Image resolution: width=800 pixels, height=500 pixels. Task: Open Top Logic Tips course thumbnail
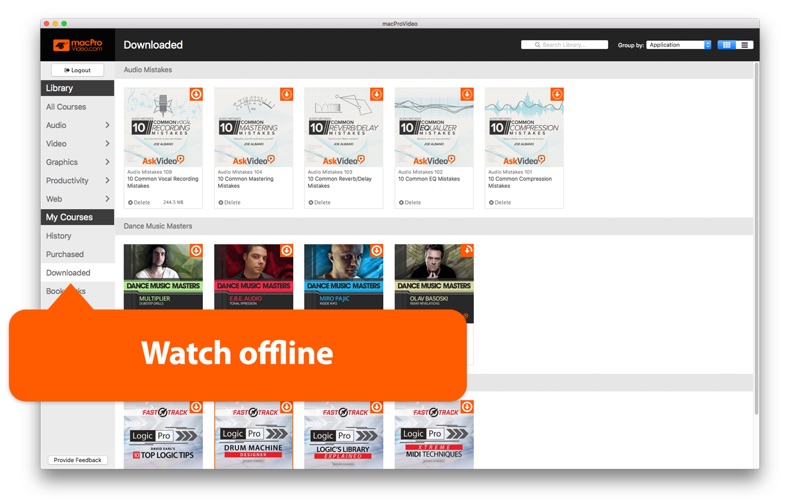[x=163, y=435]
